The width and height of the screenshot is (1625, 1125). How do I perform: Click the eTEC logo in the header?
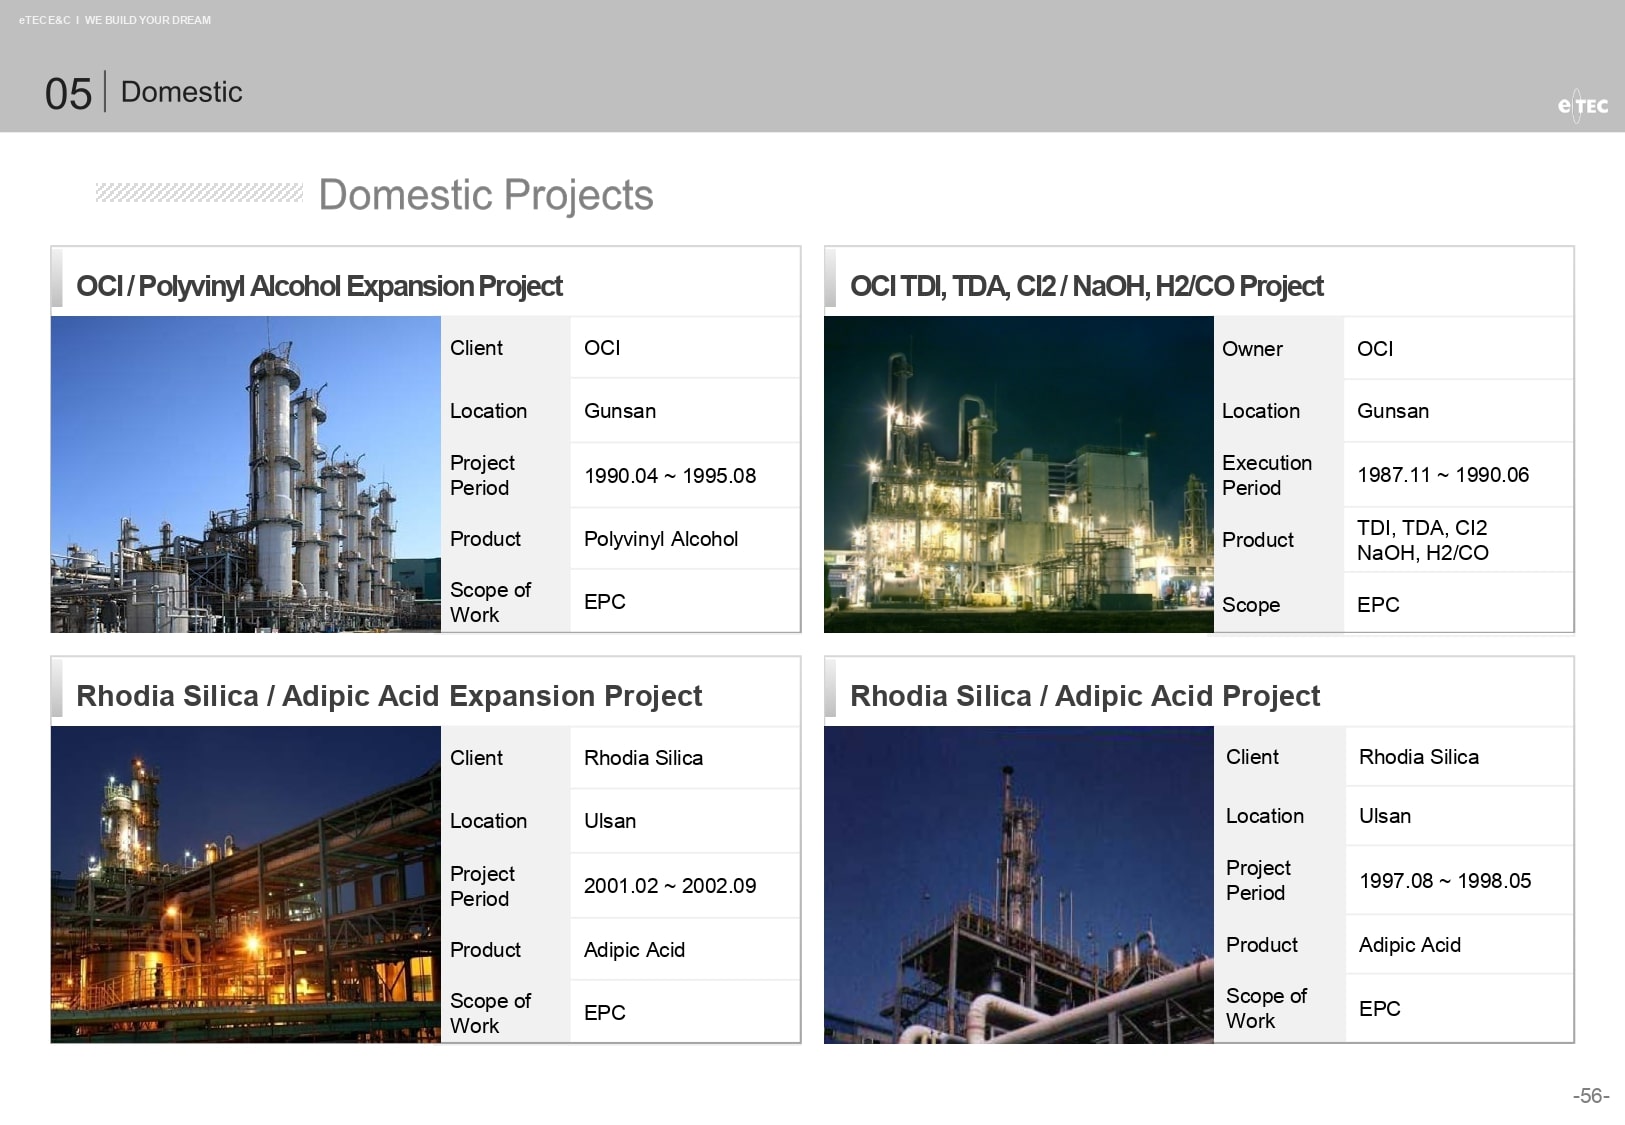point(1582,105)
